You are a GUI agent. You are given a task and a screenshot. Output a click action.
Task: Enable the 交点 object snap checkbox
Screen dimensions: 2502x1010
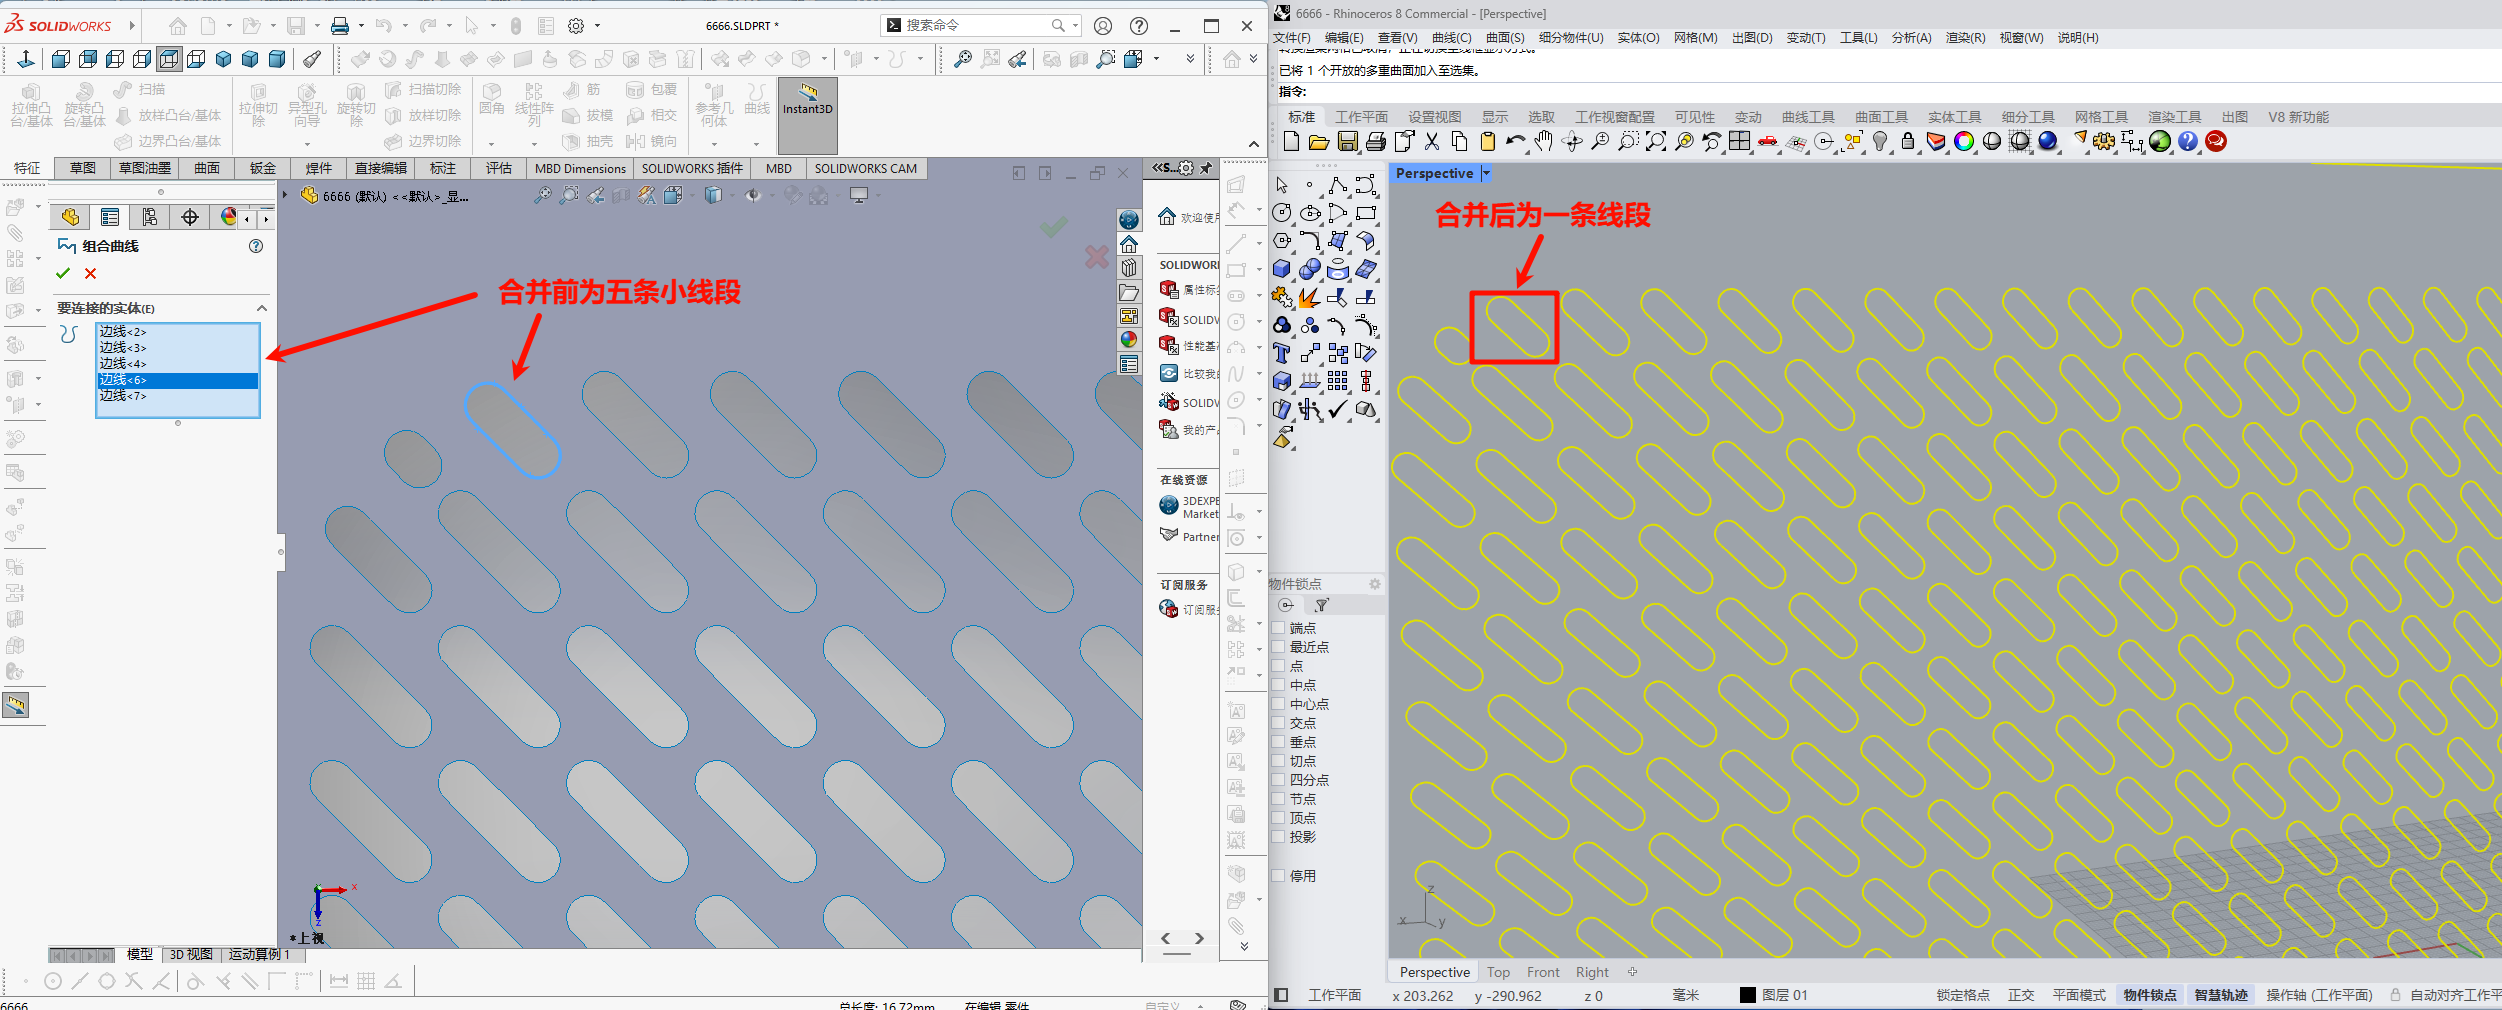coord(1278,723)
